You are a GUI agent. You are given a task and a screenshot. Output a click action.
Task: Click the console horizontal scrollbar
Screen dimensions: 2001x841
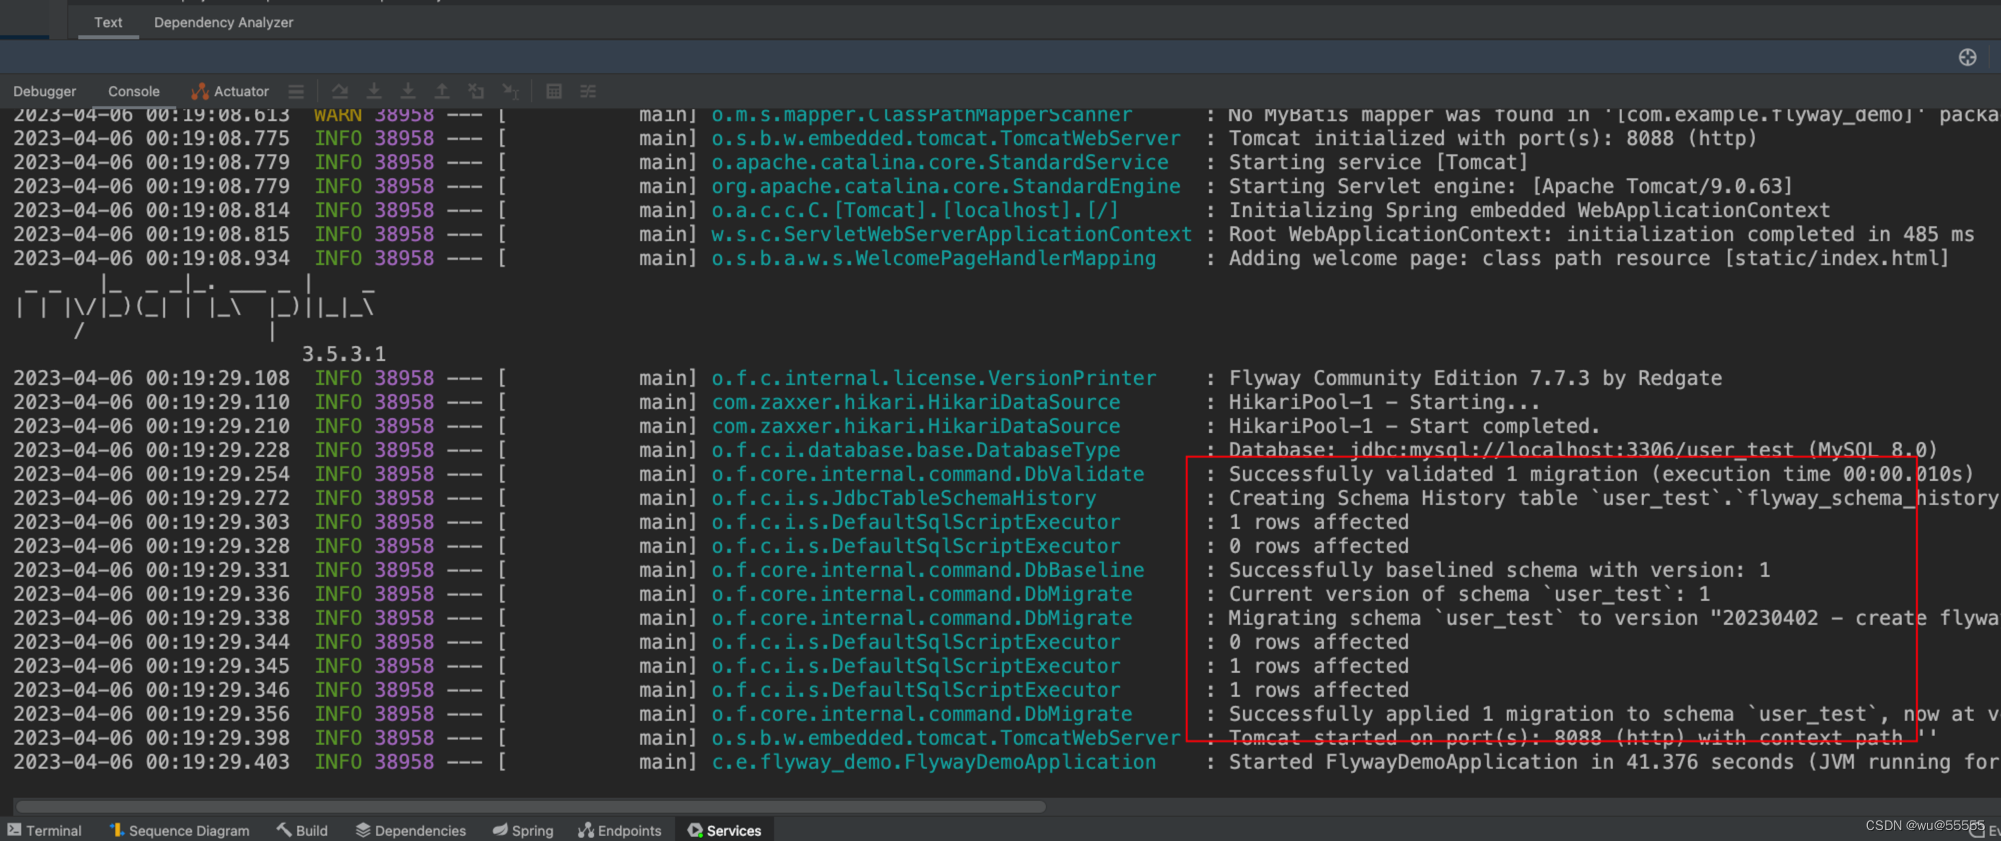pos(531,806)
